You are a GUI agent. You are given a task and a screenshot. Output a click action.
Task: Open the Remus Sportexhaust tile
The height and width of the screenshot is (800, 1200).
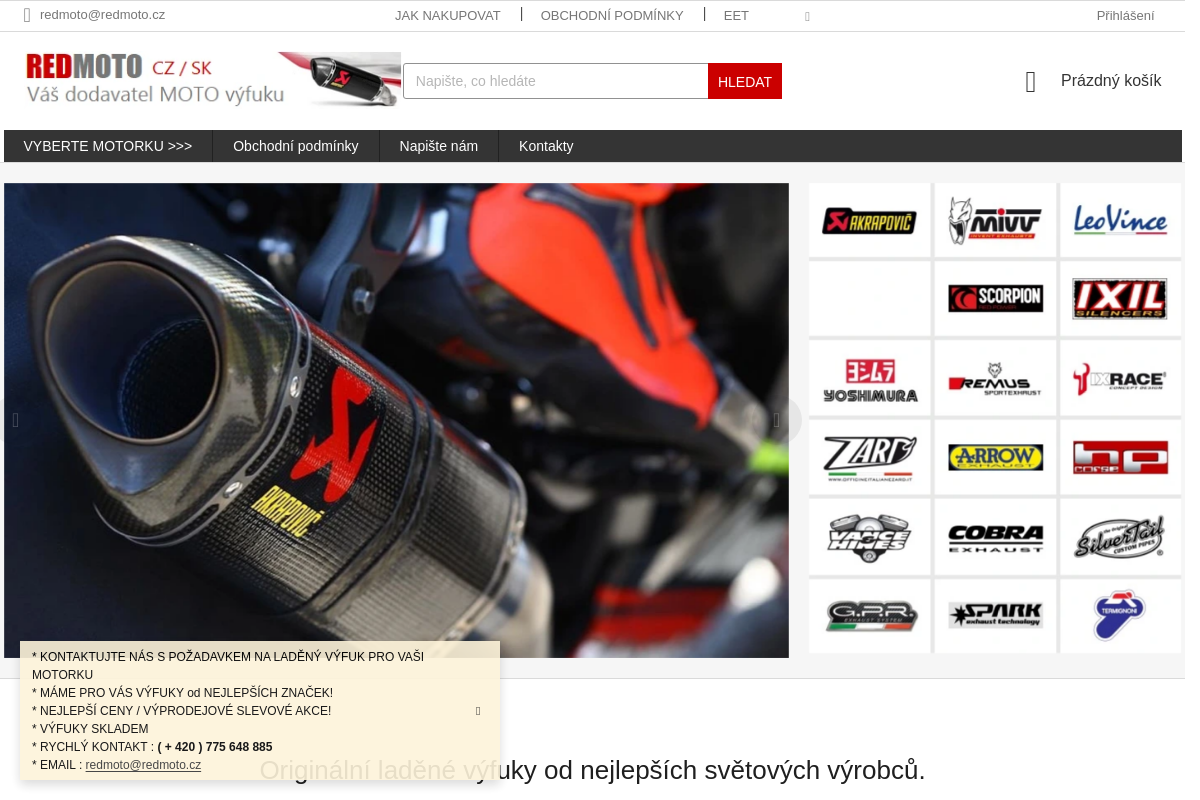coord(995,377)
